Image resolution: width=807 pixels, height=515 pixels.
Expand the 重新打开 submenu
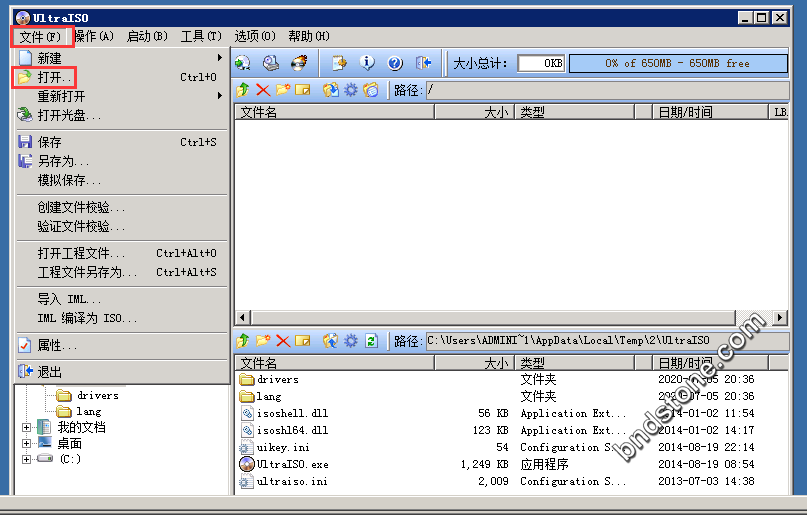coord(121,96)
